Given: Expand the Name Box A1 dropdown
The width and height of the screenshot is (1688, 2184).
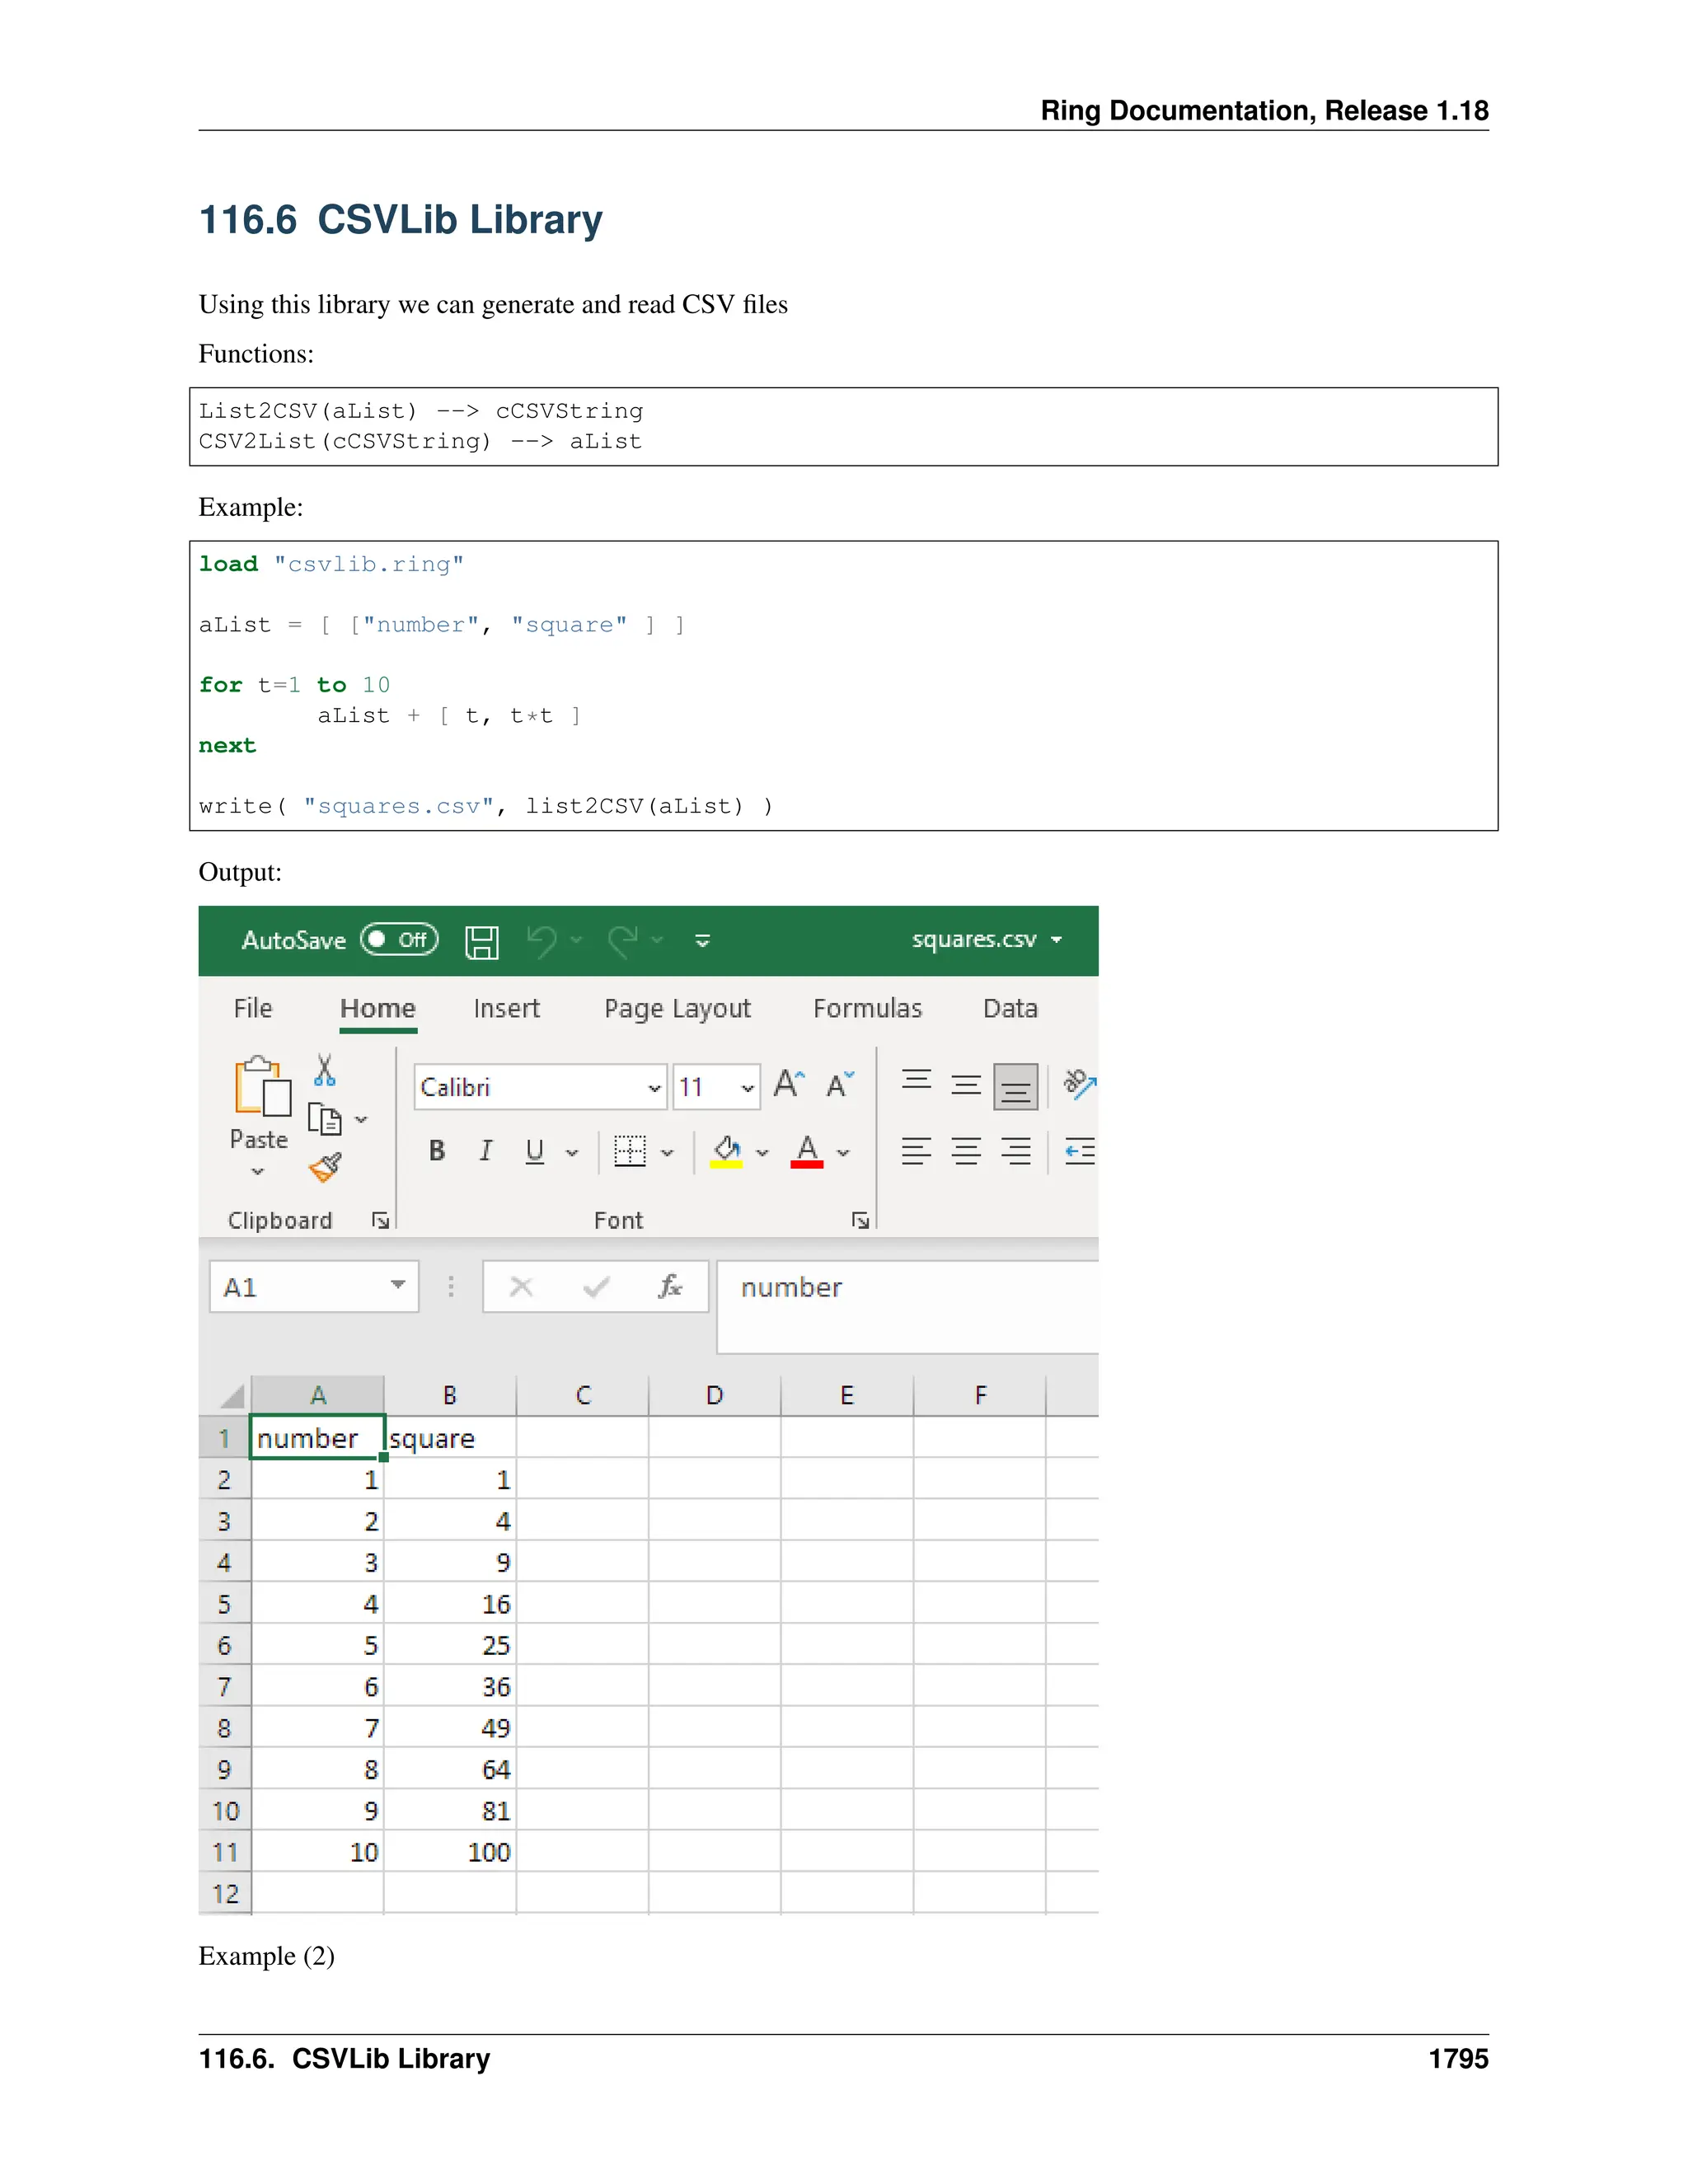Looking at the screenshot, I should (x=398, y=1285).
